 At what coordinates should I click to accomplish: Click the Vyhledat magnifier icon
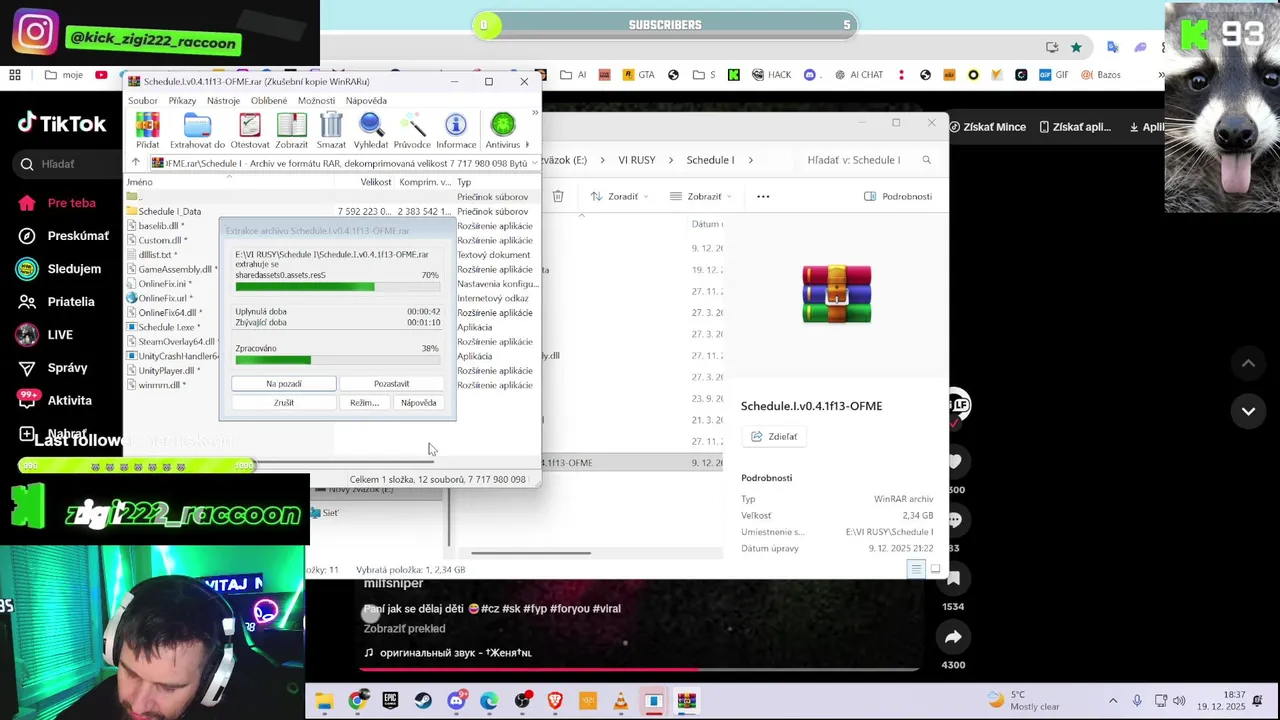click(x=371, y=130)
